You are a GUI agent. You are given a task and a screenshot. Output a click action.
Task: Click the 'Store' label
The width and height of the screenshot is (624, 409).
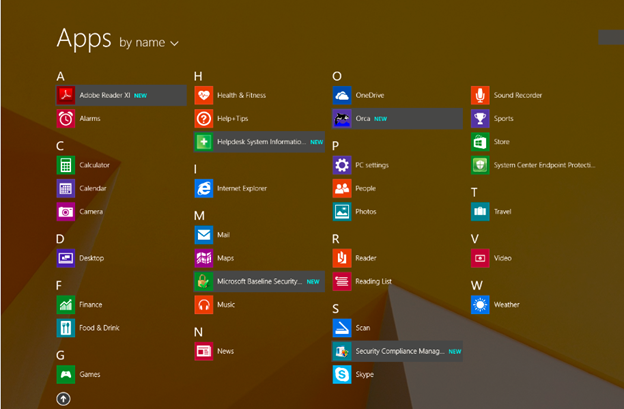[501, 142]
